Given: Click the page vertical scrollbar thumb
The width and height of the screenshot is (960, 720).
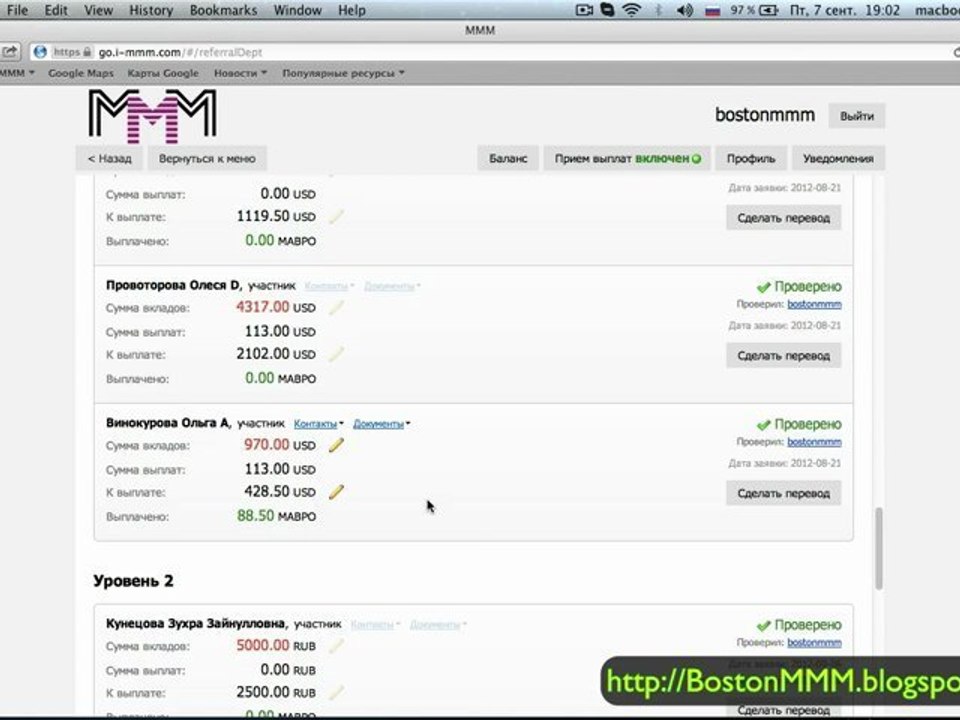Looking at the screenshot, I should tap(879, 548).
